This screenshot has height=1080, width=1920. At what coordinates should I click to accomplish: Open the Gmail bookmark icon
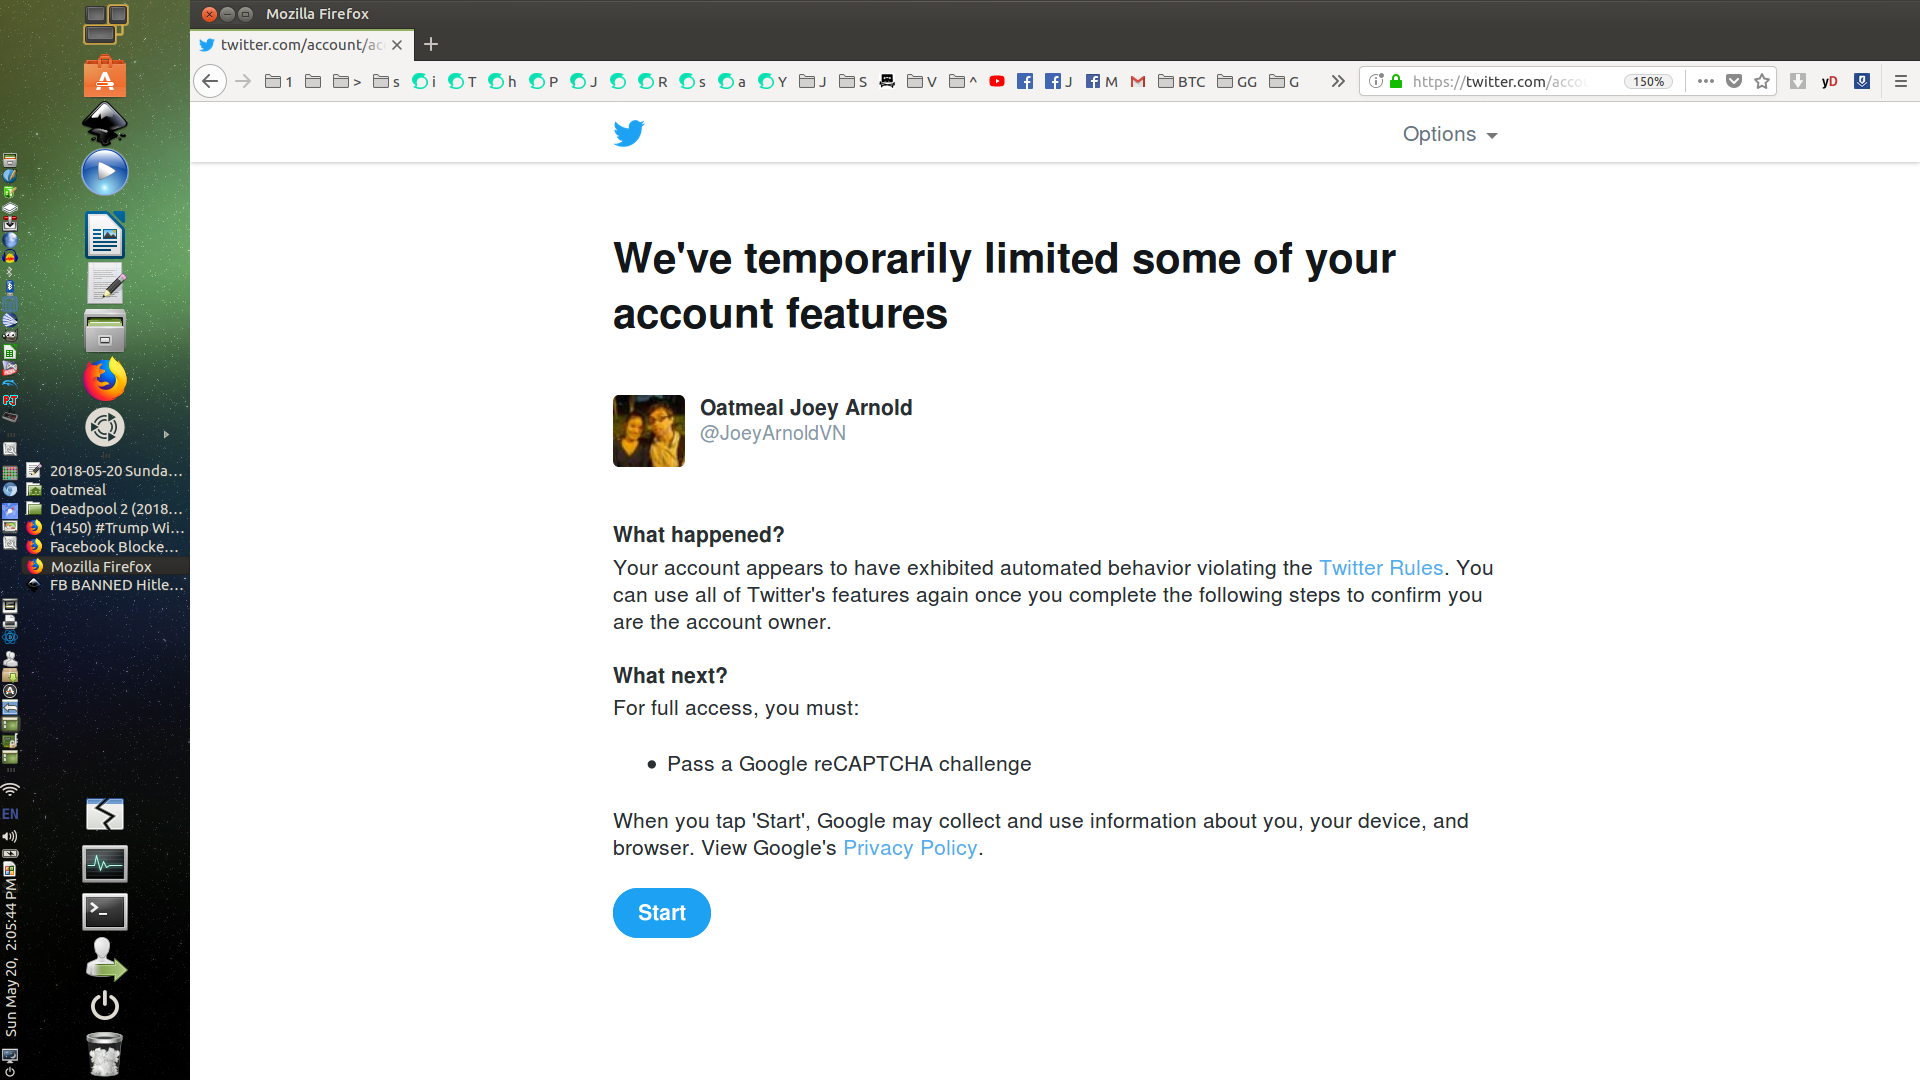[x=1138, y=81]
